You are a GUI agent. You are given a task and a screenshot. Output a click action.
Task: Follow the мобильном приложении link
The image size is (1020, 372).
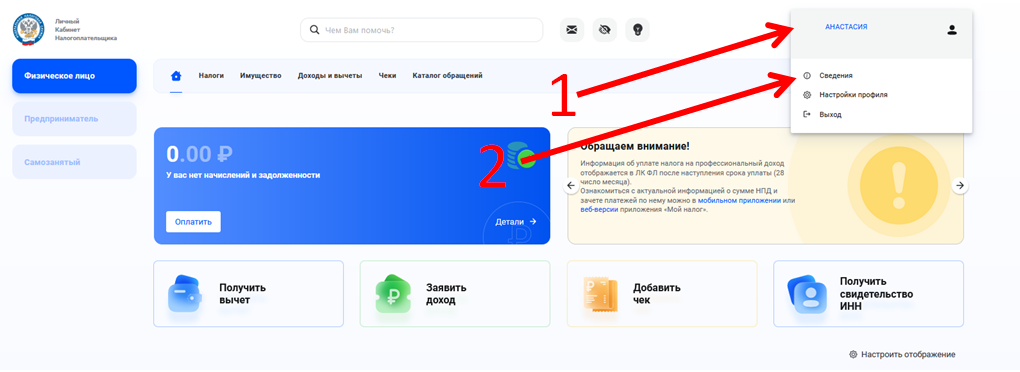point(739,201)
